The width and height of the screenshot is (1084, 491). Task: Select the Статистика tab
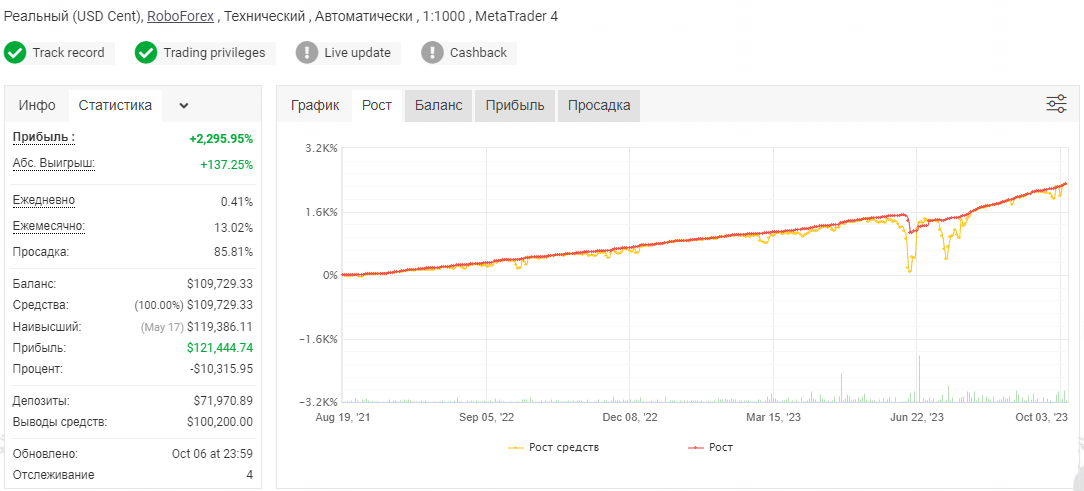(115, 106)
